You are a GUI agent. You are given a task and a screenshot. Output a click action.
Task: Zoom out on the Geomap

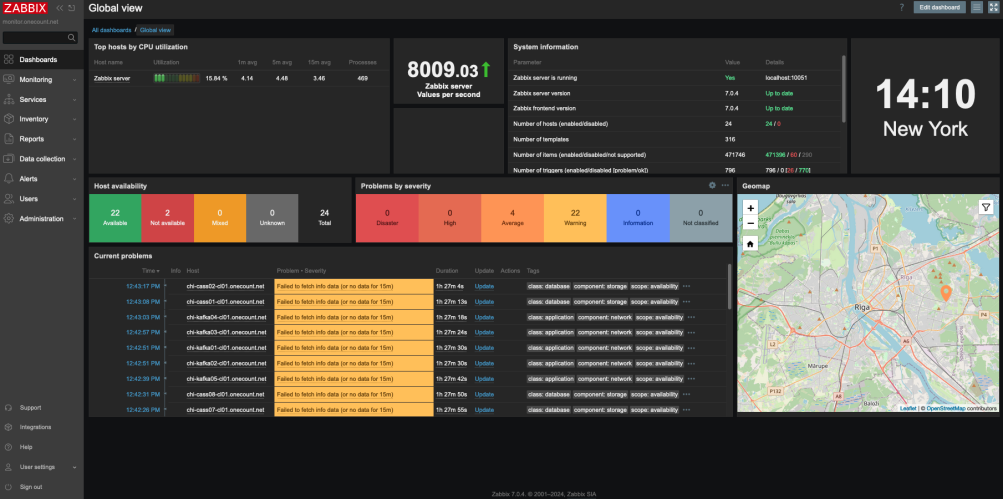point(750,223)
